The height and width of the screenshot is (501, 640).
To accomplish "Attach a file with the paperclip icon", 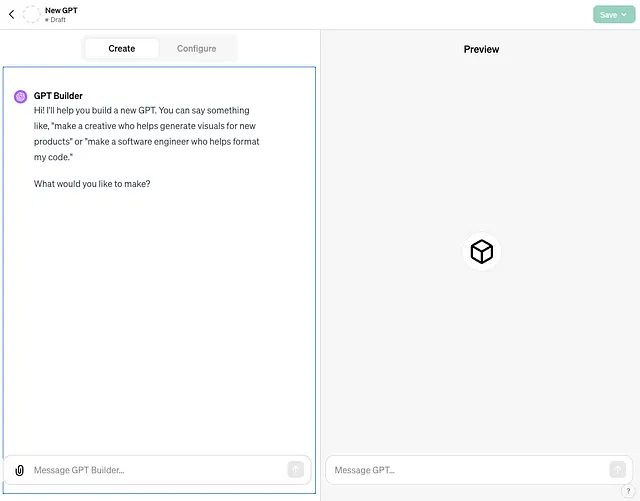I will pos(19,470).
